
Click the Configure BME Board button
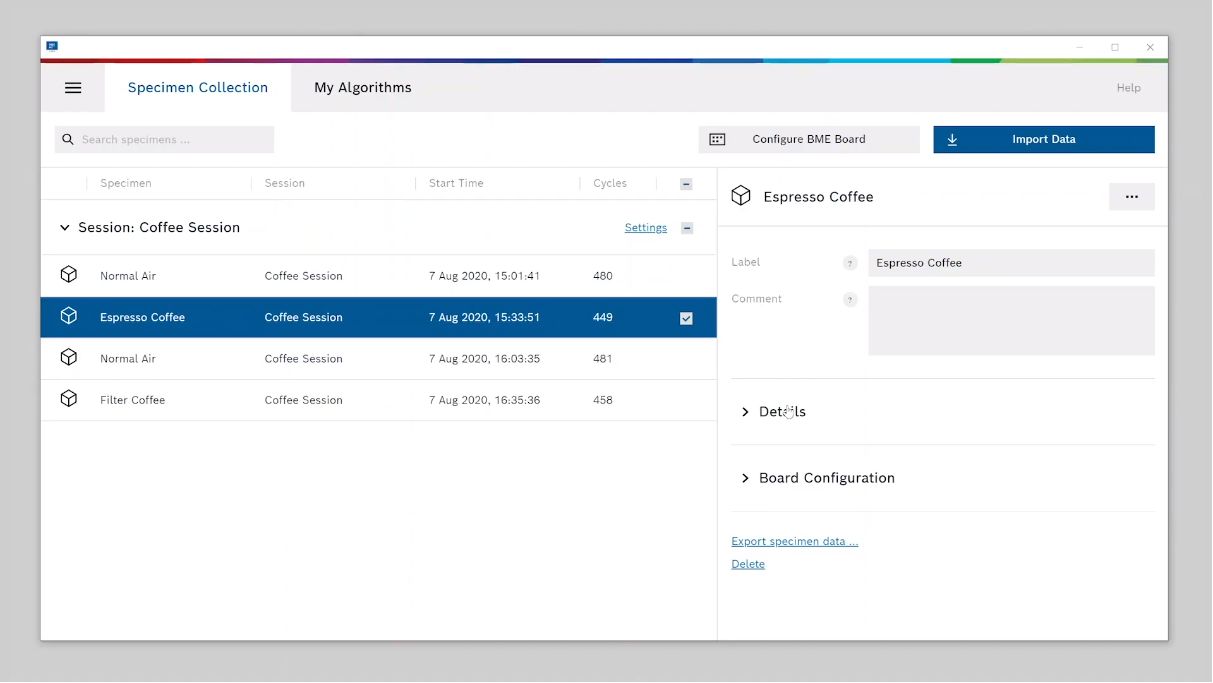coord(808,140)
